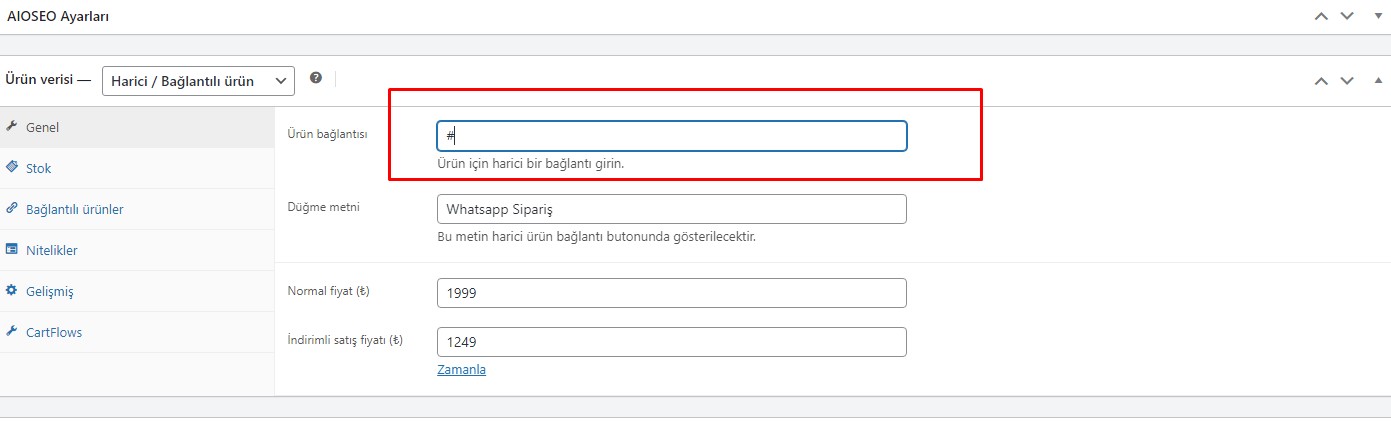Image resolution: width=1391 pixels, height=426 pixels.
Task: Focus the Ürün bağlantısı input field
Action: click(672, 136)
